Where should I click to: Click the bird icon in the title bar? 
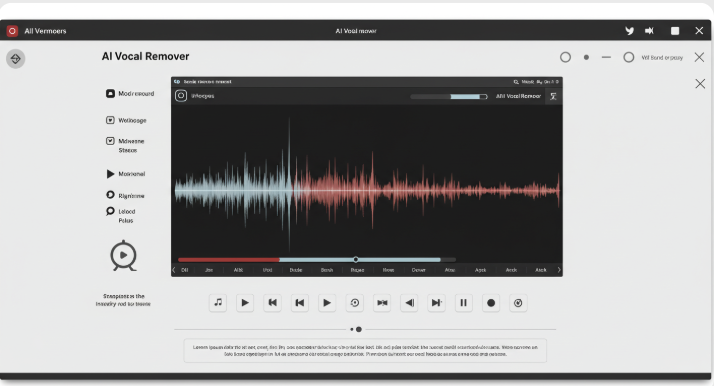(x=630, y=31)
